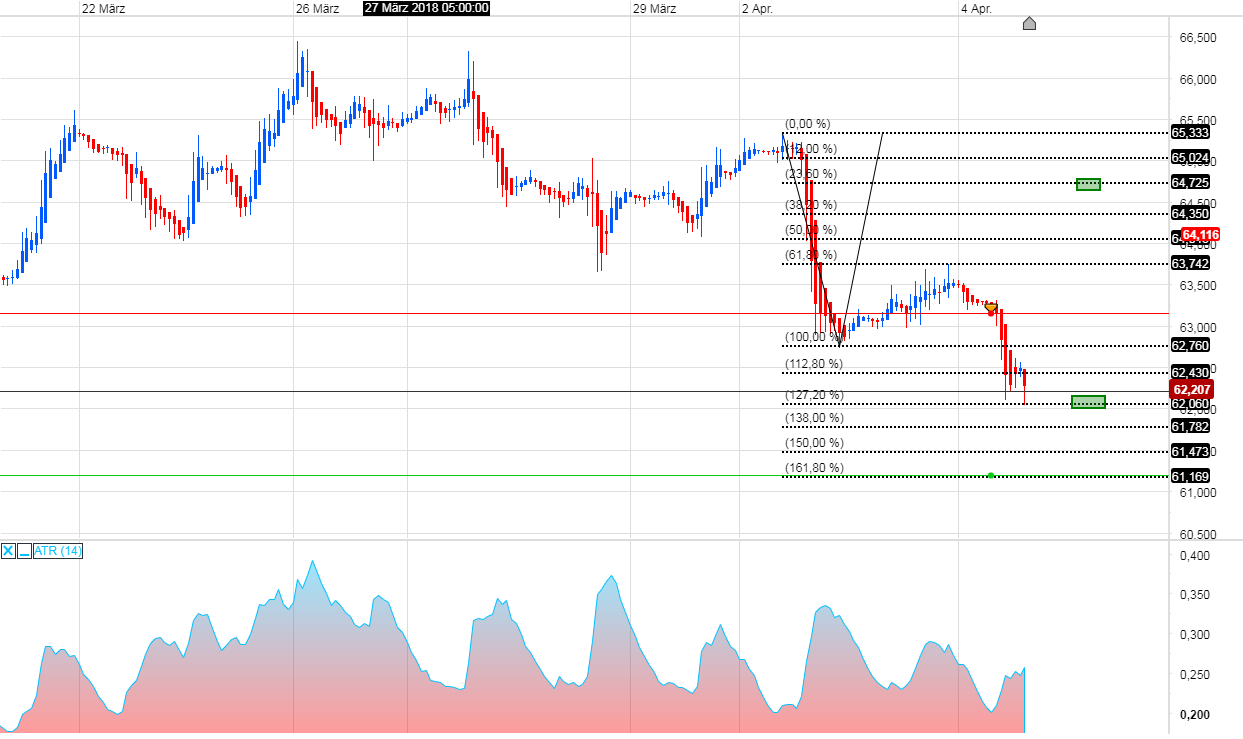The image size is (1243, 739).
Task: Select the (112,80 %) Fibonacci level text
Action: click(x=813, y=364)
